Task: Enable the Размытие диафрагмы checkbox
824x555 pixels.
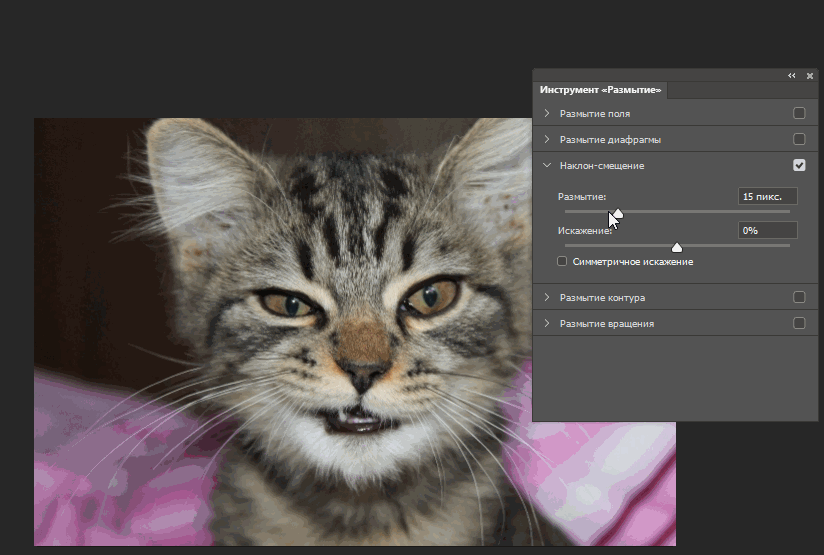Action: tap(799, 139)
